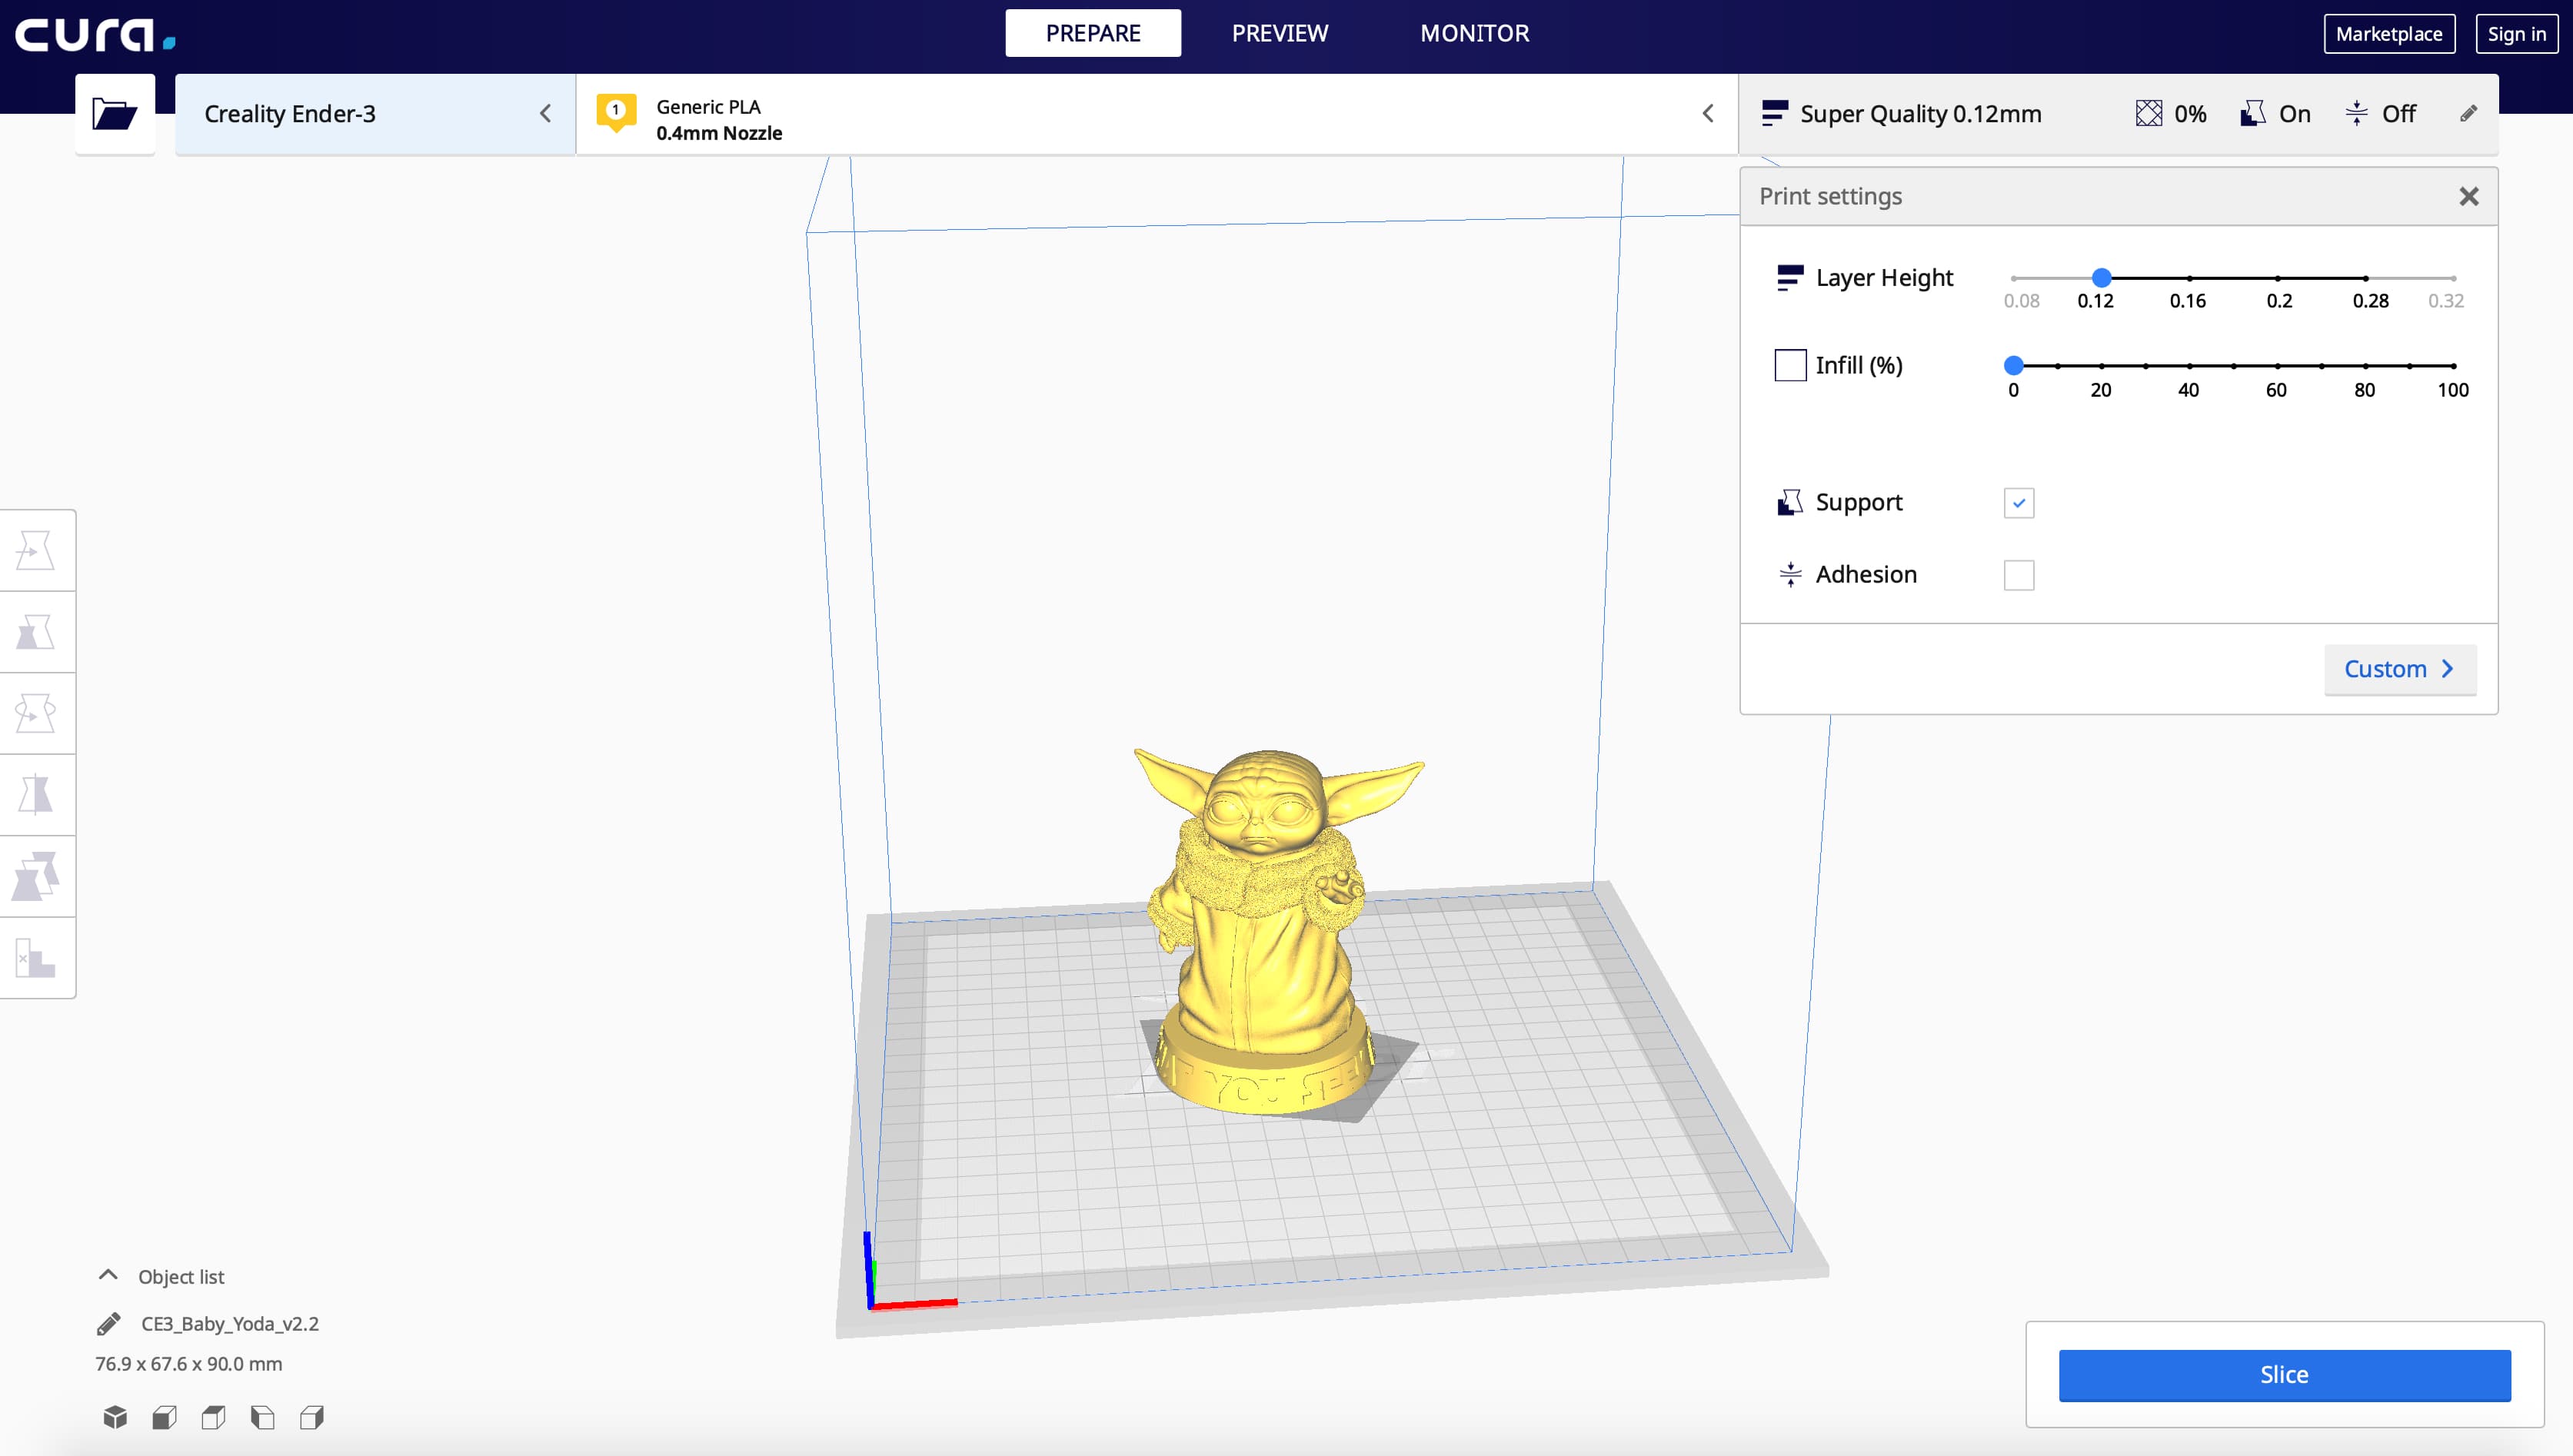This screenshot has height=1456, width=2573.
Task: Click the Print settings panel title
Action: [1830, 196]
